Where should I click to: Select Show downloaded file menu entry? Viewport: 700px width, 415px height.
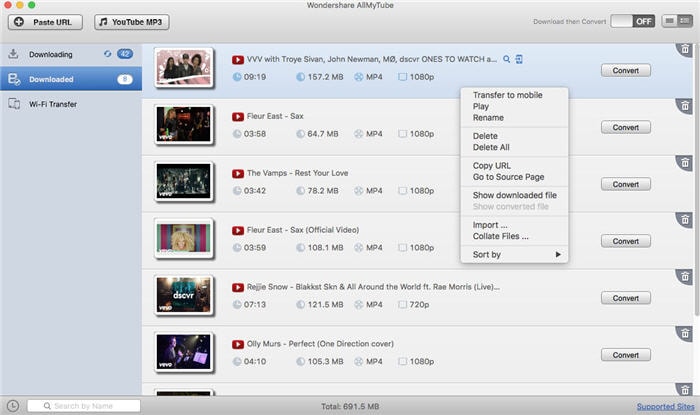[x=515, y=195]
